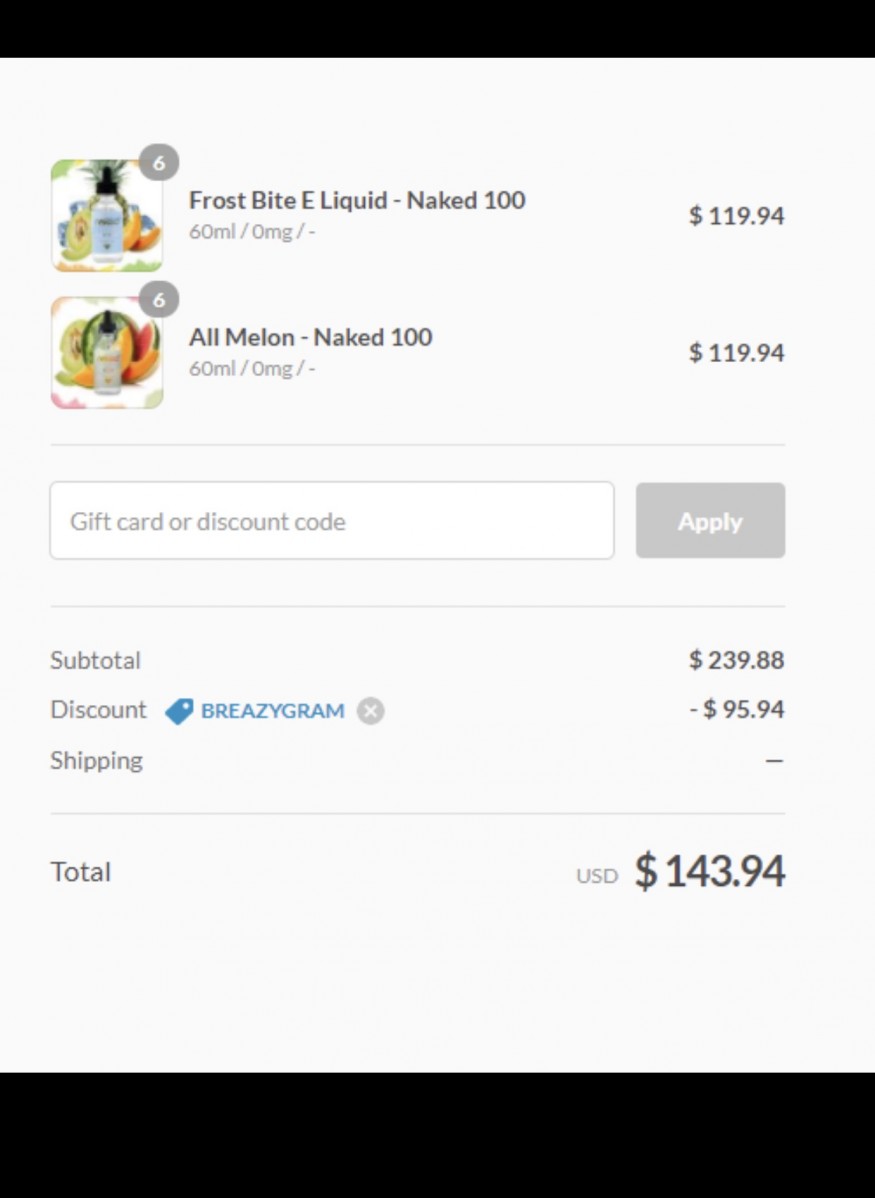Click the subtotal amount $239.88
Screen dimensions: 875x1198
pyautogui.click(x=736, y=660)
